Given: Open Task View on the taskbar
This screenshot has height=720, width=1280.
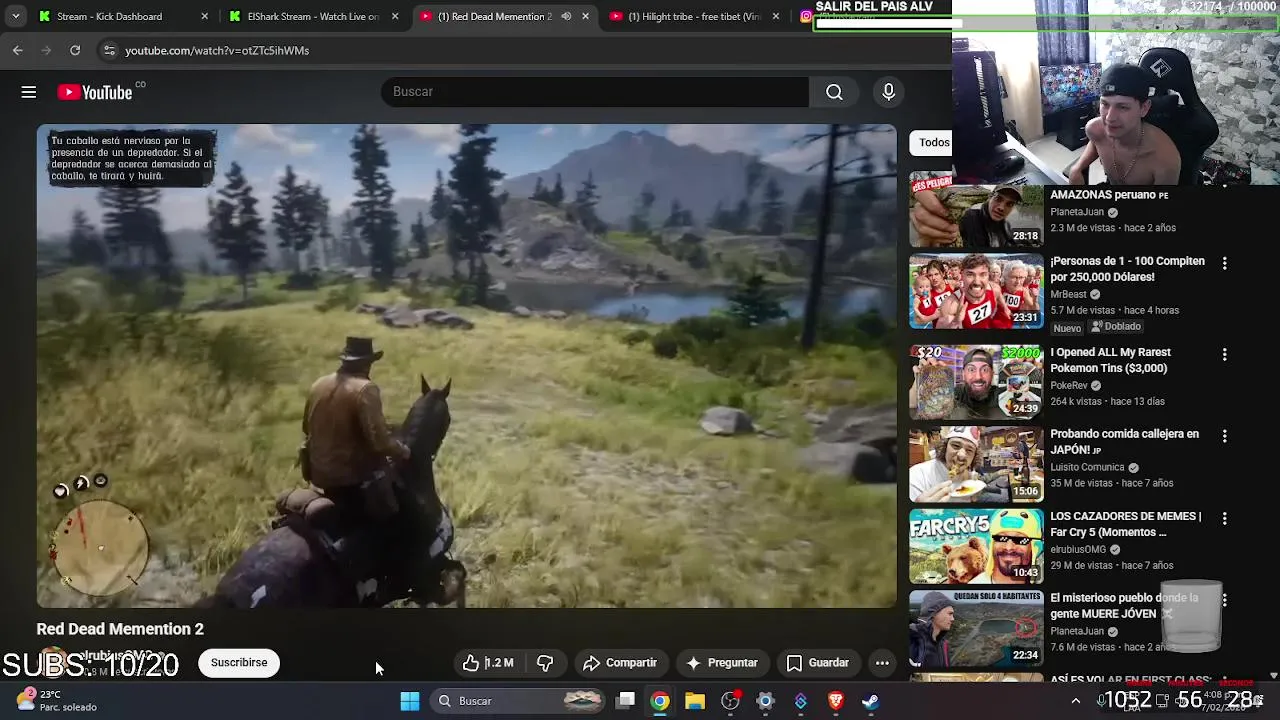Looking at the screenshot, I should [625, 701].
